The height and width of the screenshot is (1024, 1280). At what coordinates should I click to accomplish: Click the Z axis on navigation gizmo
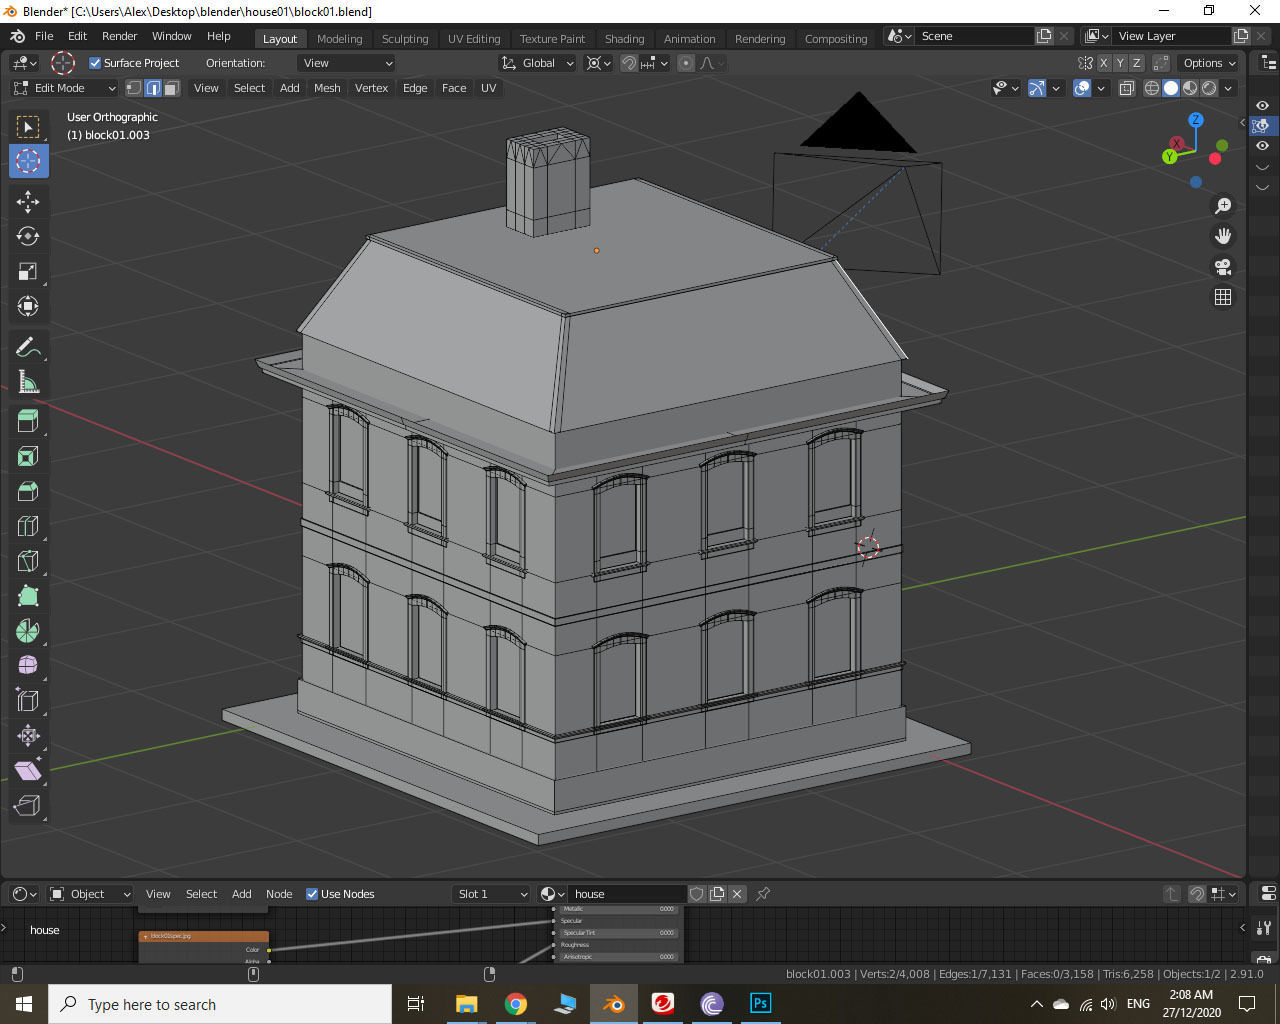[x=1195, y=120]
